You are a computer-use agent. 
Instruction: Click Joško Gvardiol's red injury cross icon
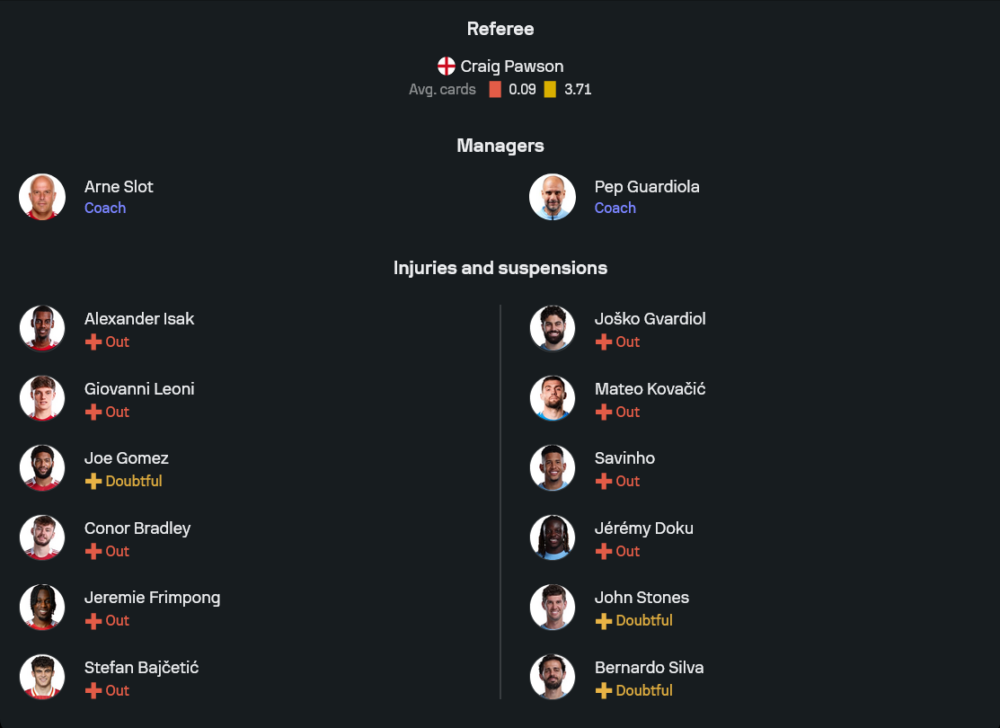[x=603, y=342]
